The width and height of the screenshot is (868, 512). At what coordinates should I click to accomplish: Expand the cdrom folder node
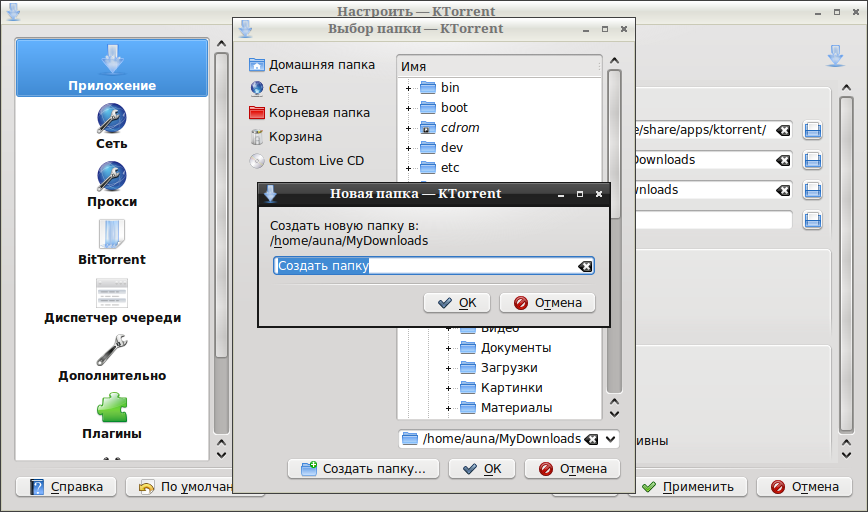click(x=409, y=128)
